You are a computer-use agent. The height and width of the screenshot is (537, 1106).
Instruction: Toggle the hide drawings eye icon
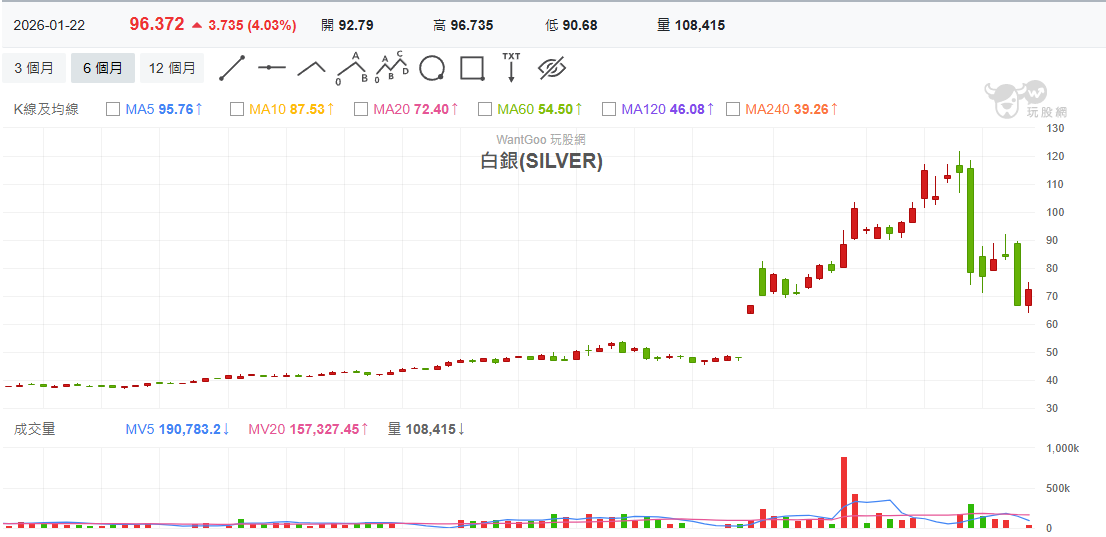click(552, 68)
